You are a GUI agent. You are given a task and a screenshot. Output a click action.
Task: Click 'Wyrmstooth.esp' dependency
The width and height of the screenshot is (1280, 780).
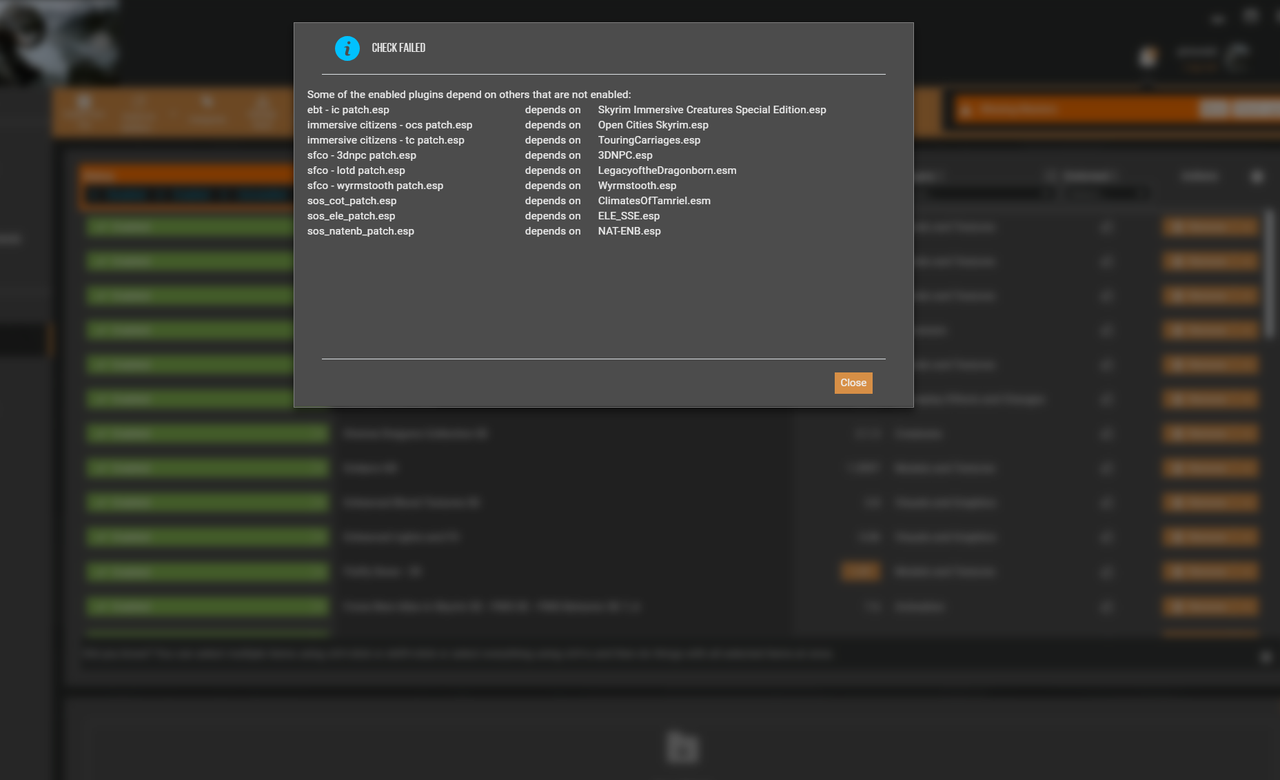coord(637,185)
